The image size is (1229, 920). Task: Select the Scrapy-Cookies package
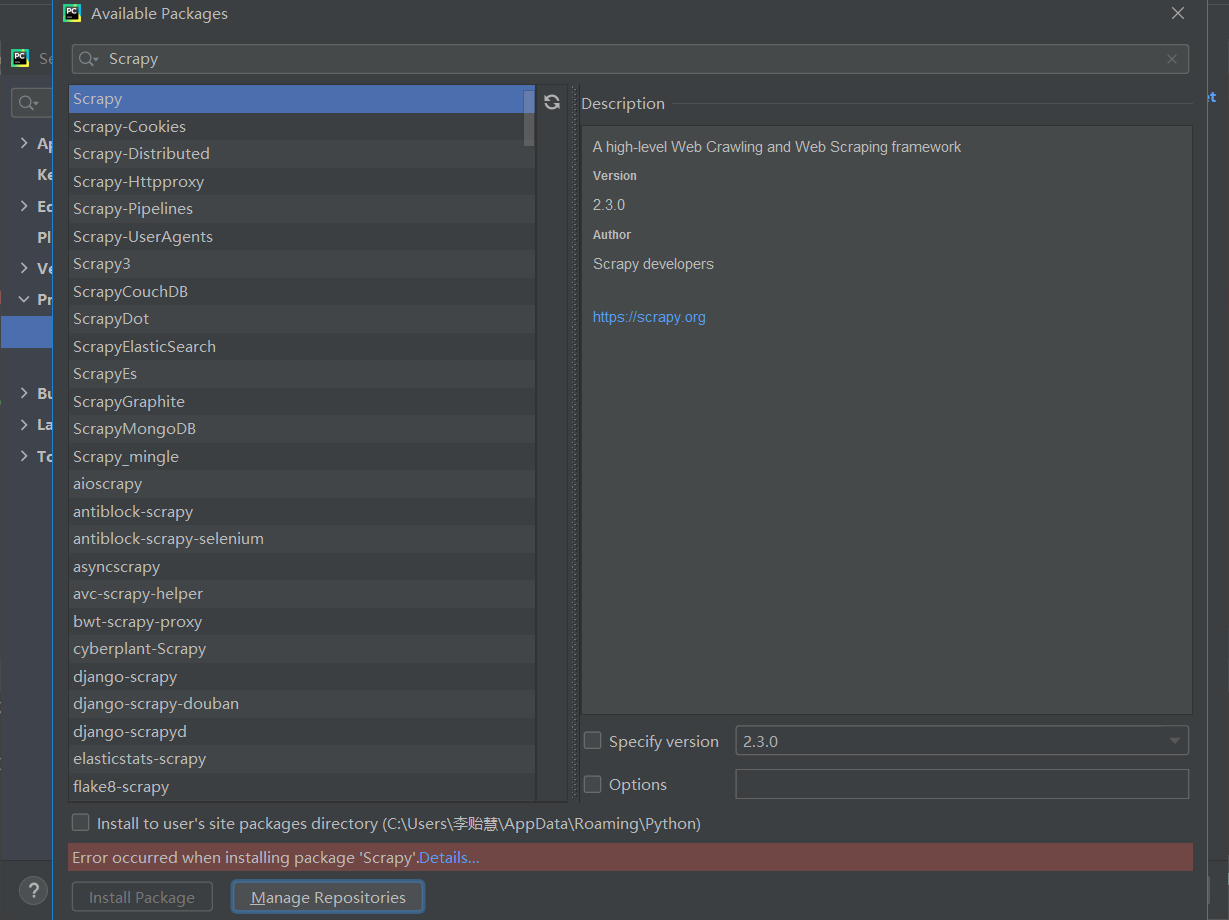(301, 126)
